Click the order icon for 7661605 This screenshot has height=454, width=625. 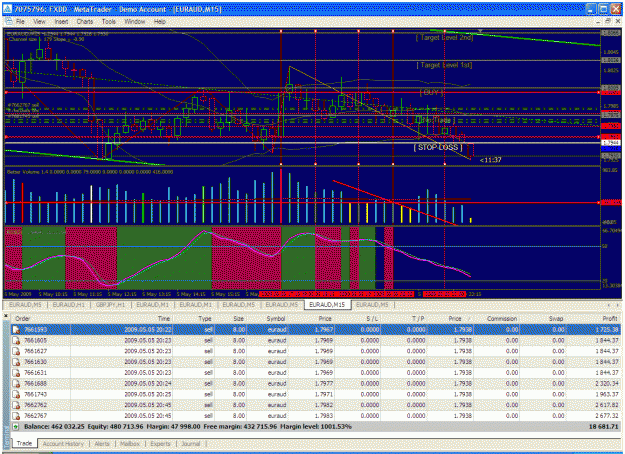point(16,340)
